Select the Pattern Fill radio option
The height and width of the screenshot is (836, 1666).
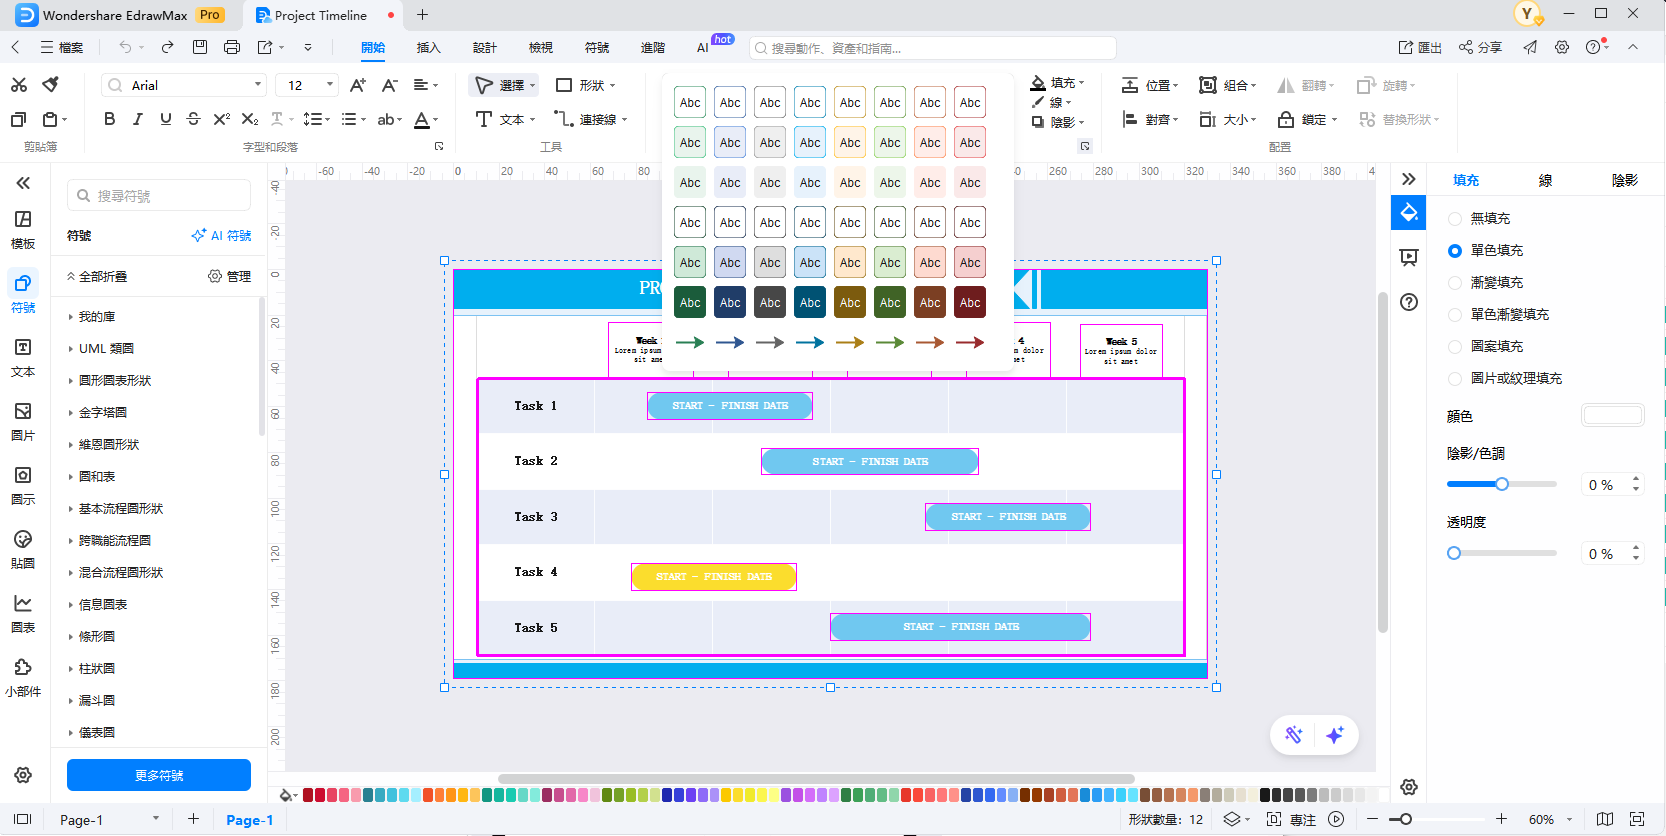(1455, 347)
